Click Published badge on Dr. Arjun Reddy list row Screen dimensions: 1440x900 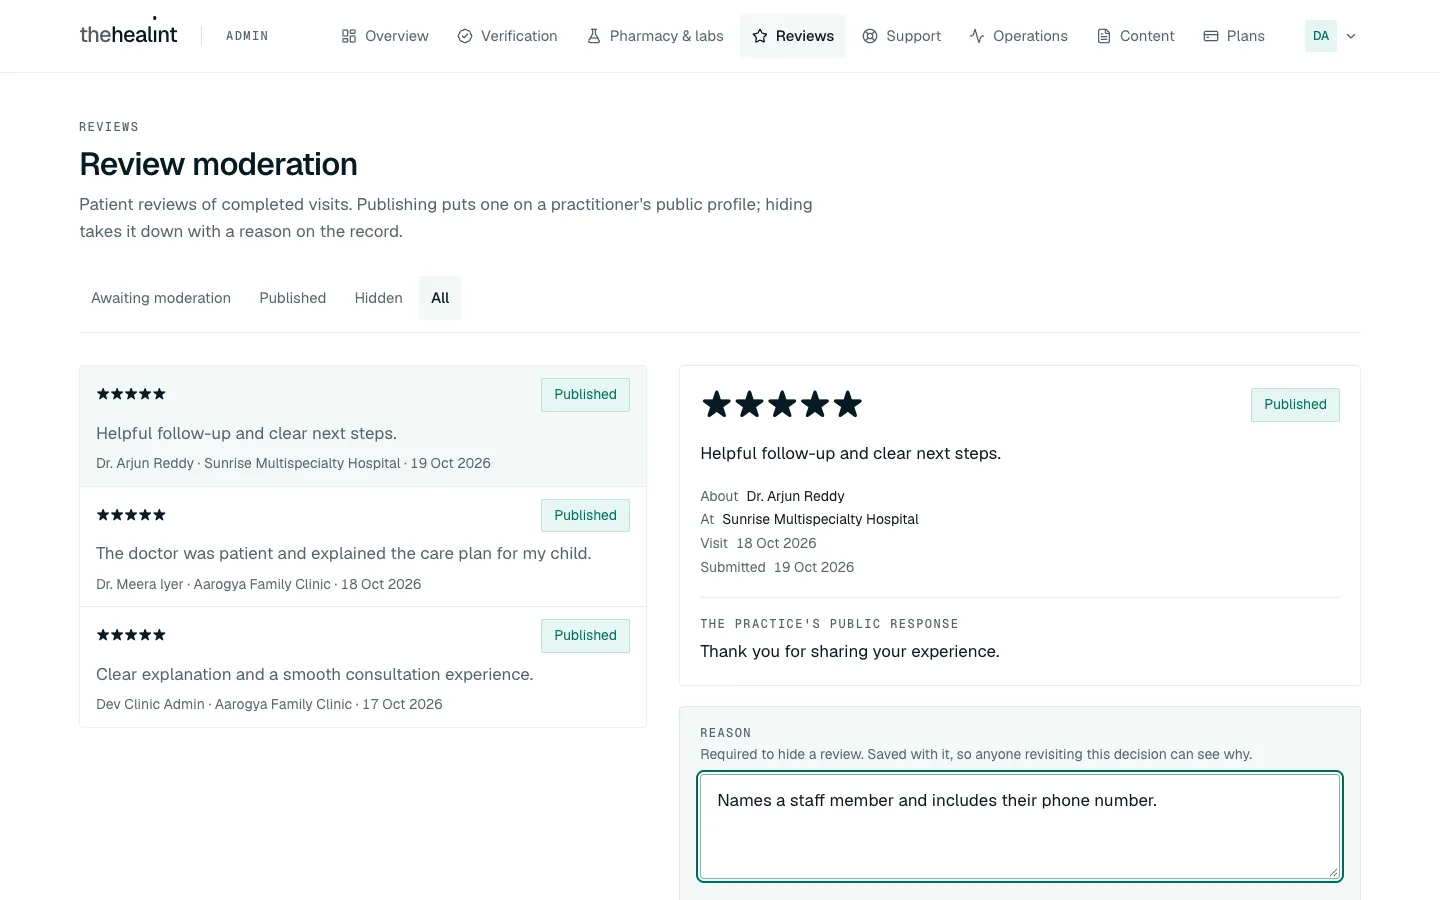click(x=585, y=395)
